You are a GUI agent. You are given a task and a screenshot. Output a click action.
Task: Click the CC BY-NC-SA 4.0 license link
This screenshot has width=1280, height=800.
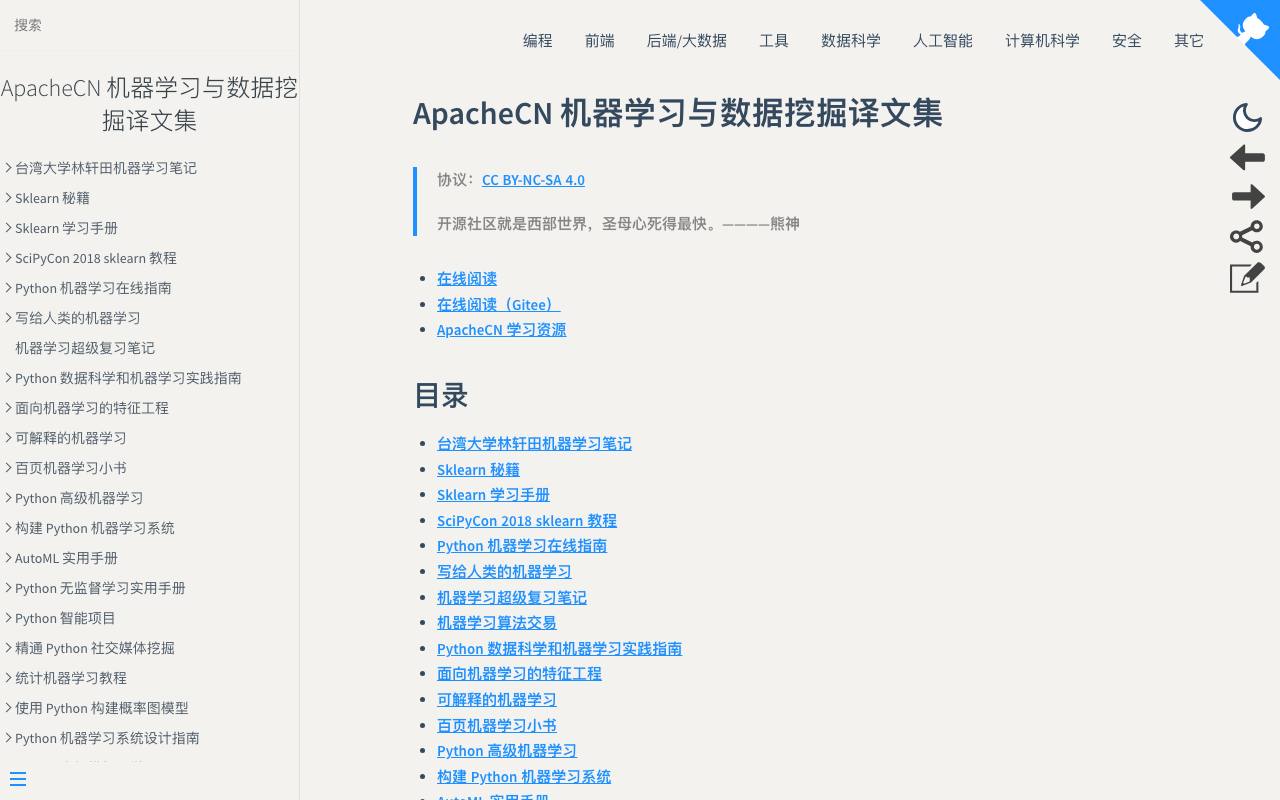pyautogui.click(x=533, y=180)
